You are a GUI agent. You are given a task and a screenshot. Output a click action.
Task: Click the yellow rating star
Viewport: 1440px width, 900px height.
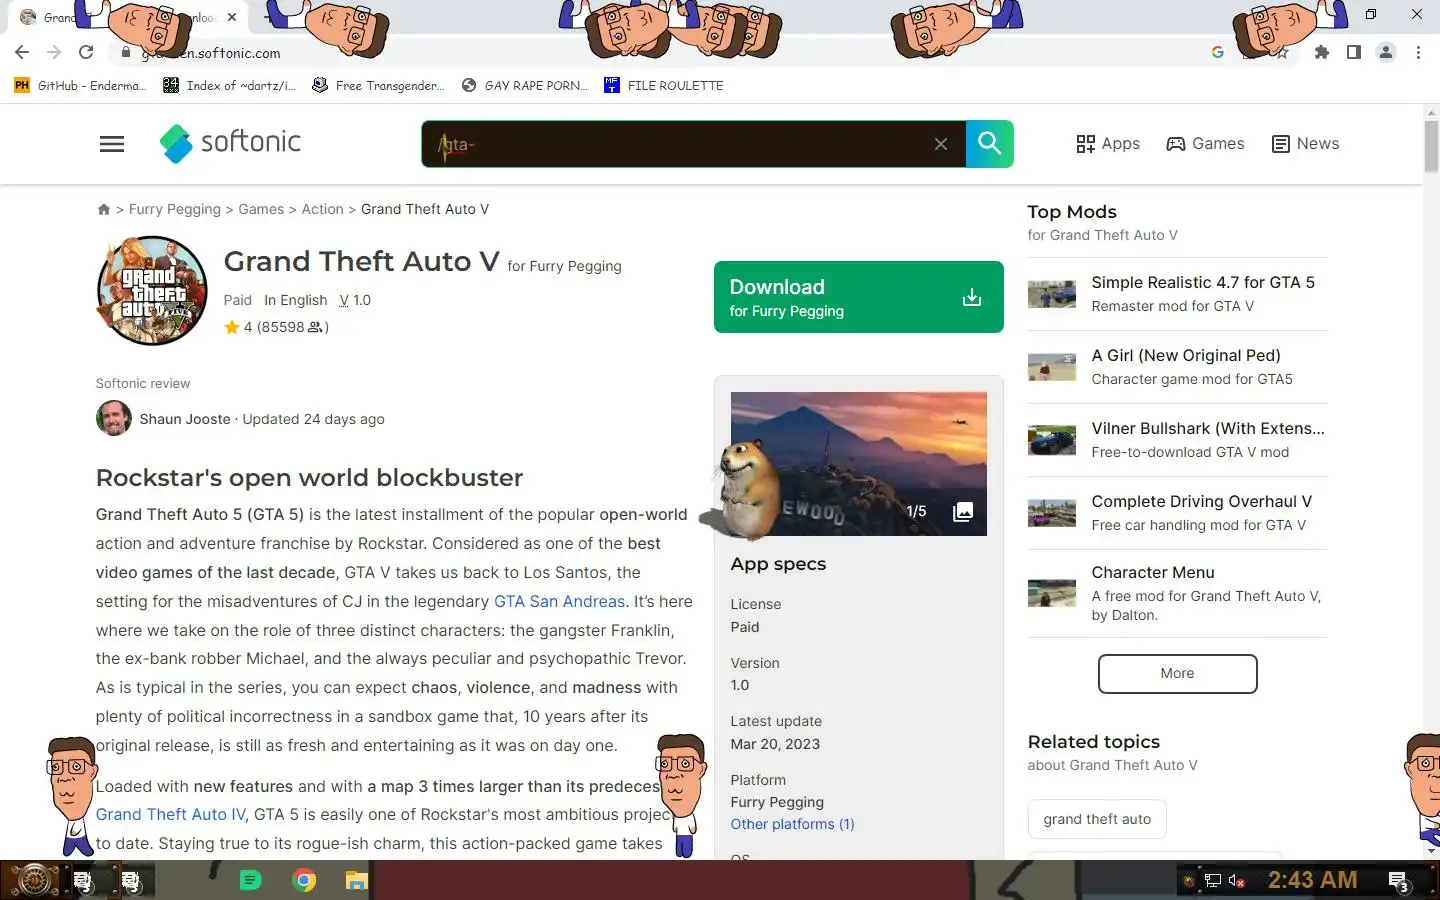(232, 327)
